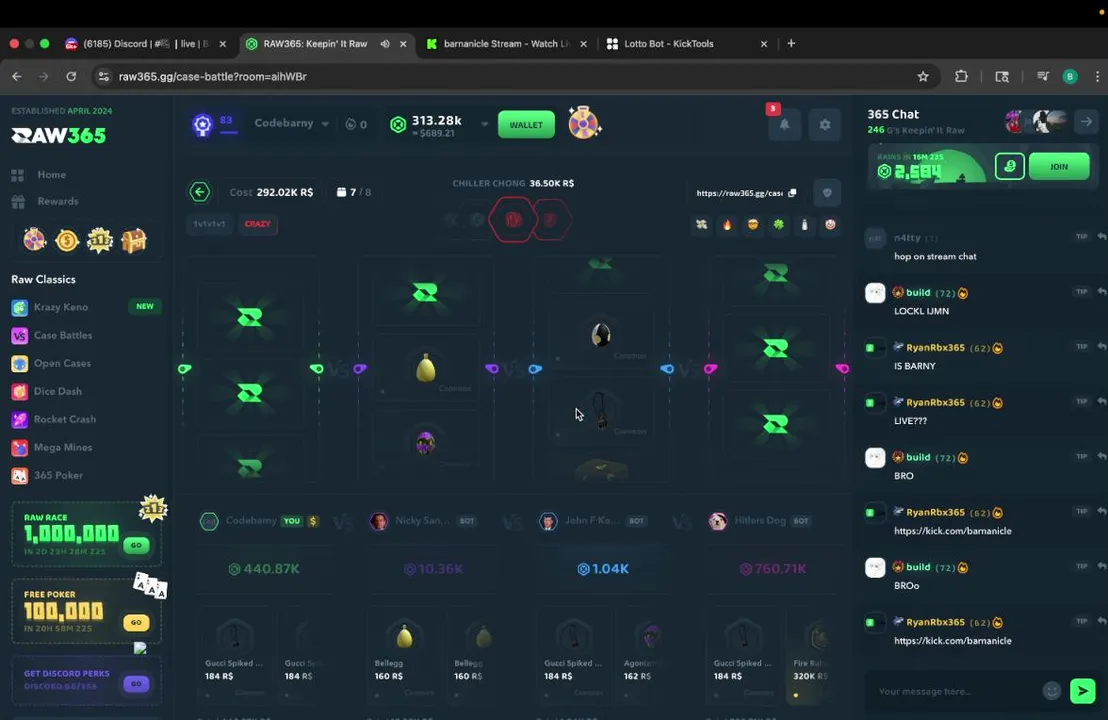Screen dimensions: 1108x720
Task: Send the fire emoji reaction
Action: tap(727, 225)
